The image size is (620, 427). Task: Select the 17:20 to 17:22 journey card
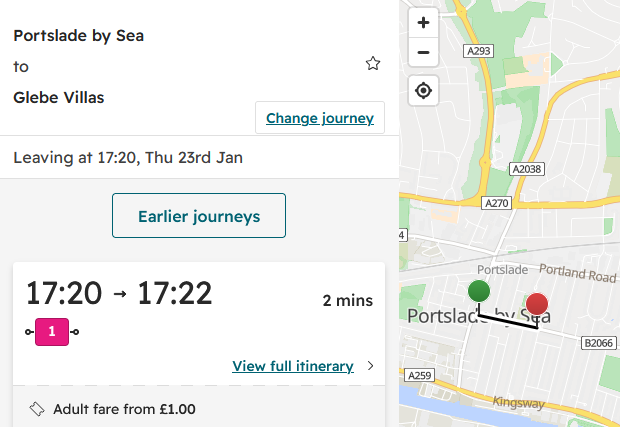tap(199, 323)
